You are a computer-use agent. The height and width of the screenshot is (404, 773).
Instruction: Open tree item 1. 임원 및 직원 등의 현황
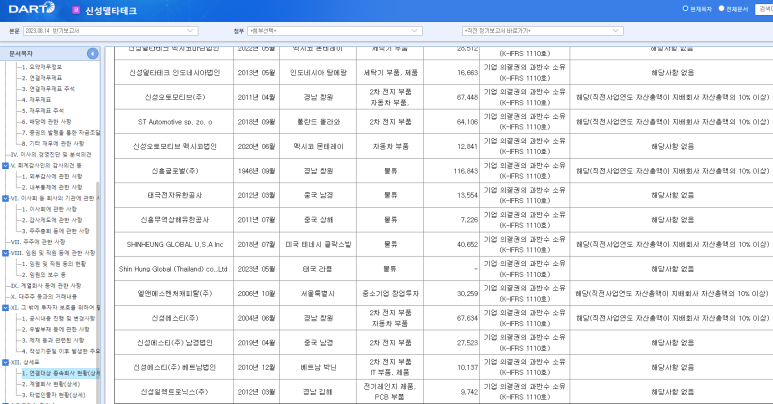[54, 264]
